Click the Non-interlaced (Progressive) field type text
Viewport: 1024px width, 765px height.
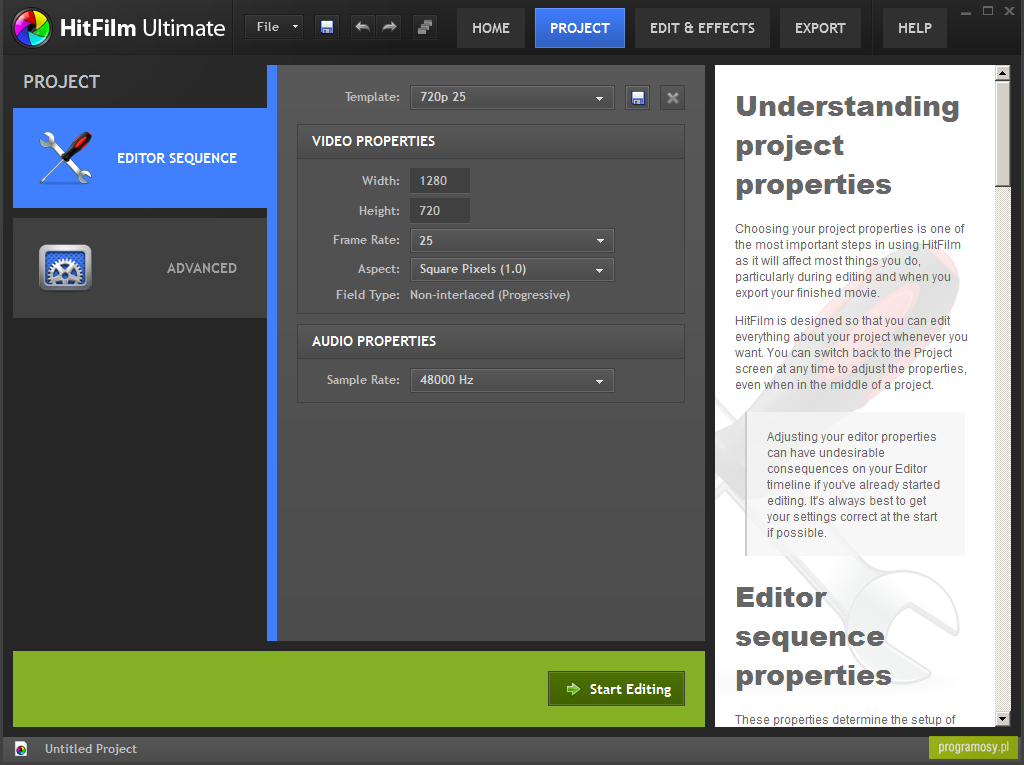[x=490, y=295]
